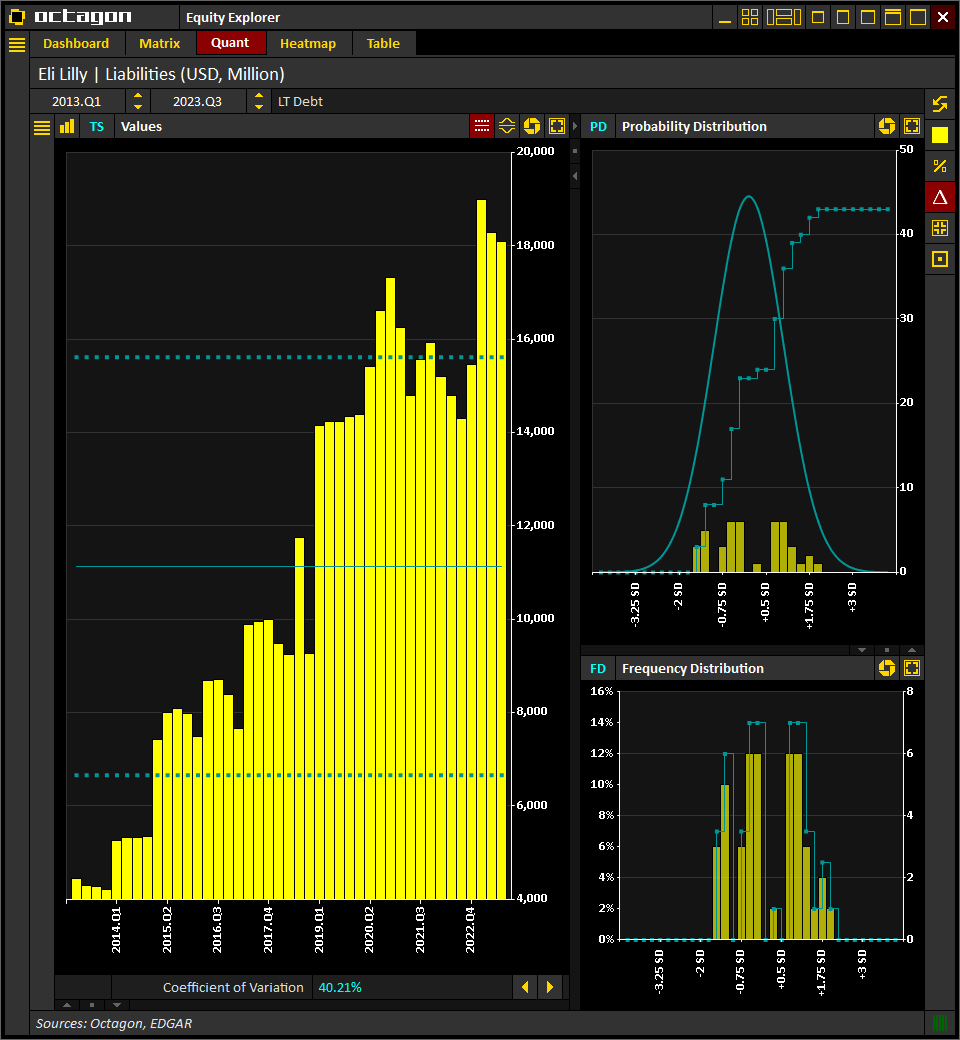
Task: Maximize the Probability Distribution panel
Action: tap(912, 126)
